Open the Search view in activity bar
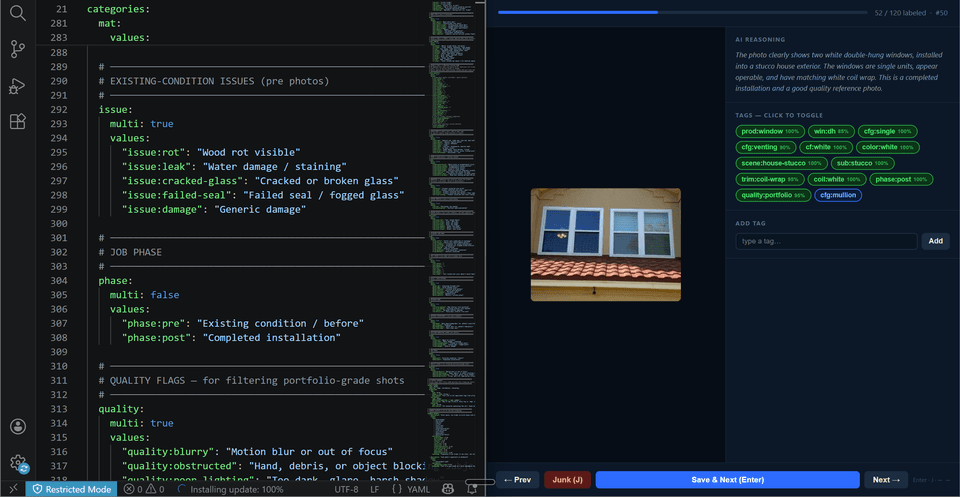 point(18,13)
